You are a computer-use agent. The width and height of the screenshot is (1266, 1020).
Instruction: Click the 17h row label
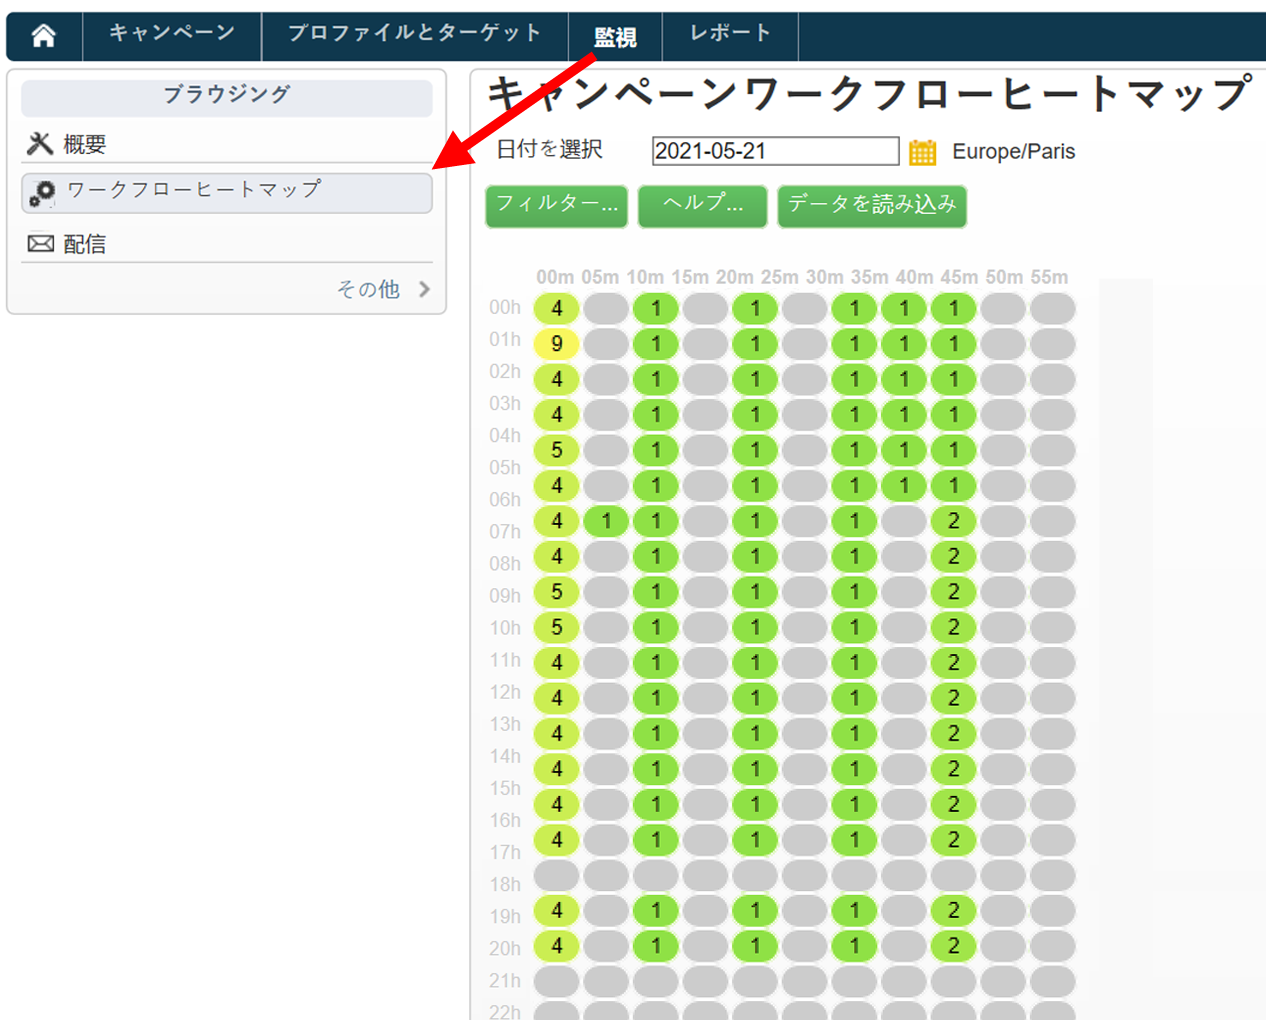point(505,852)
